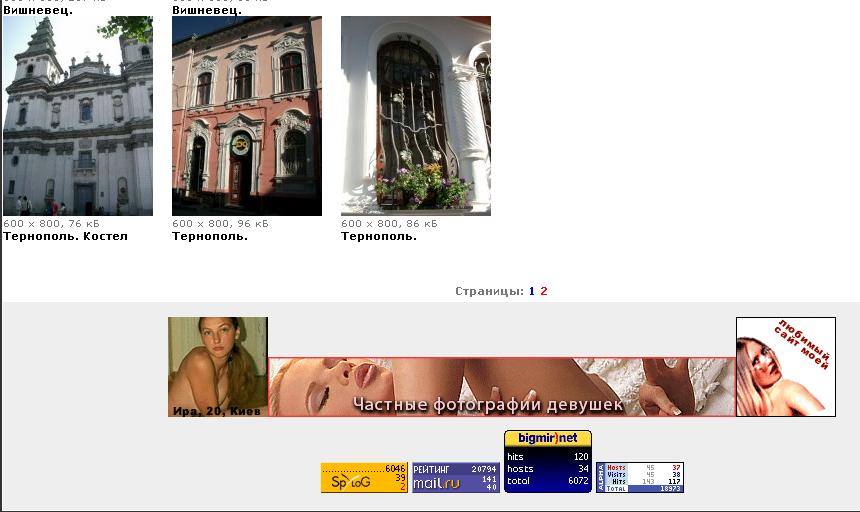Screen dimensions: 860x512
Task: Click '600 x 800, 76 кБ' size text
Action: [x=50, y=224]
